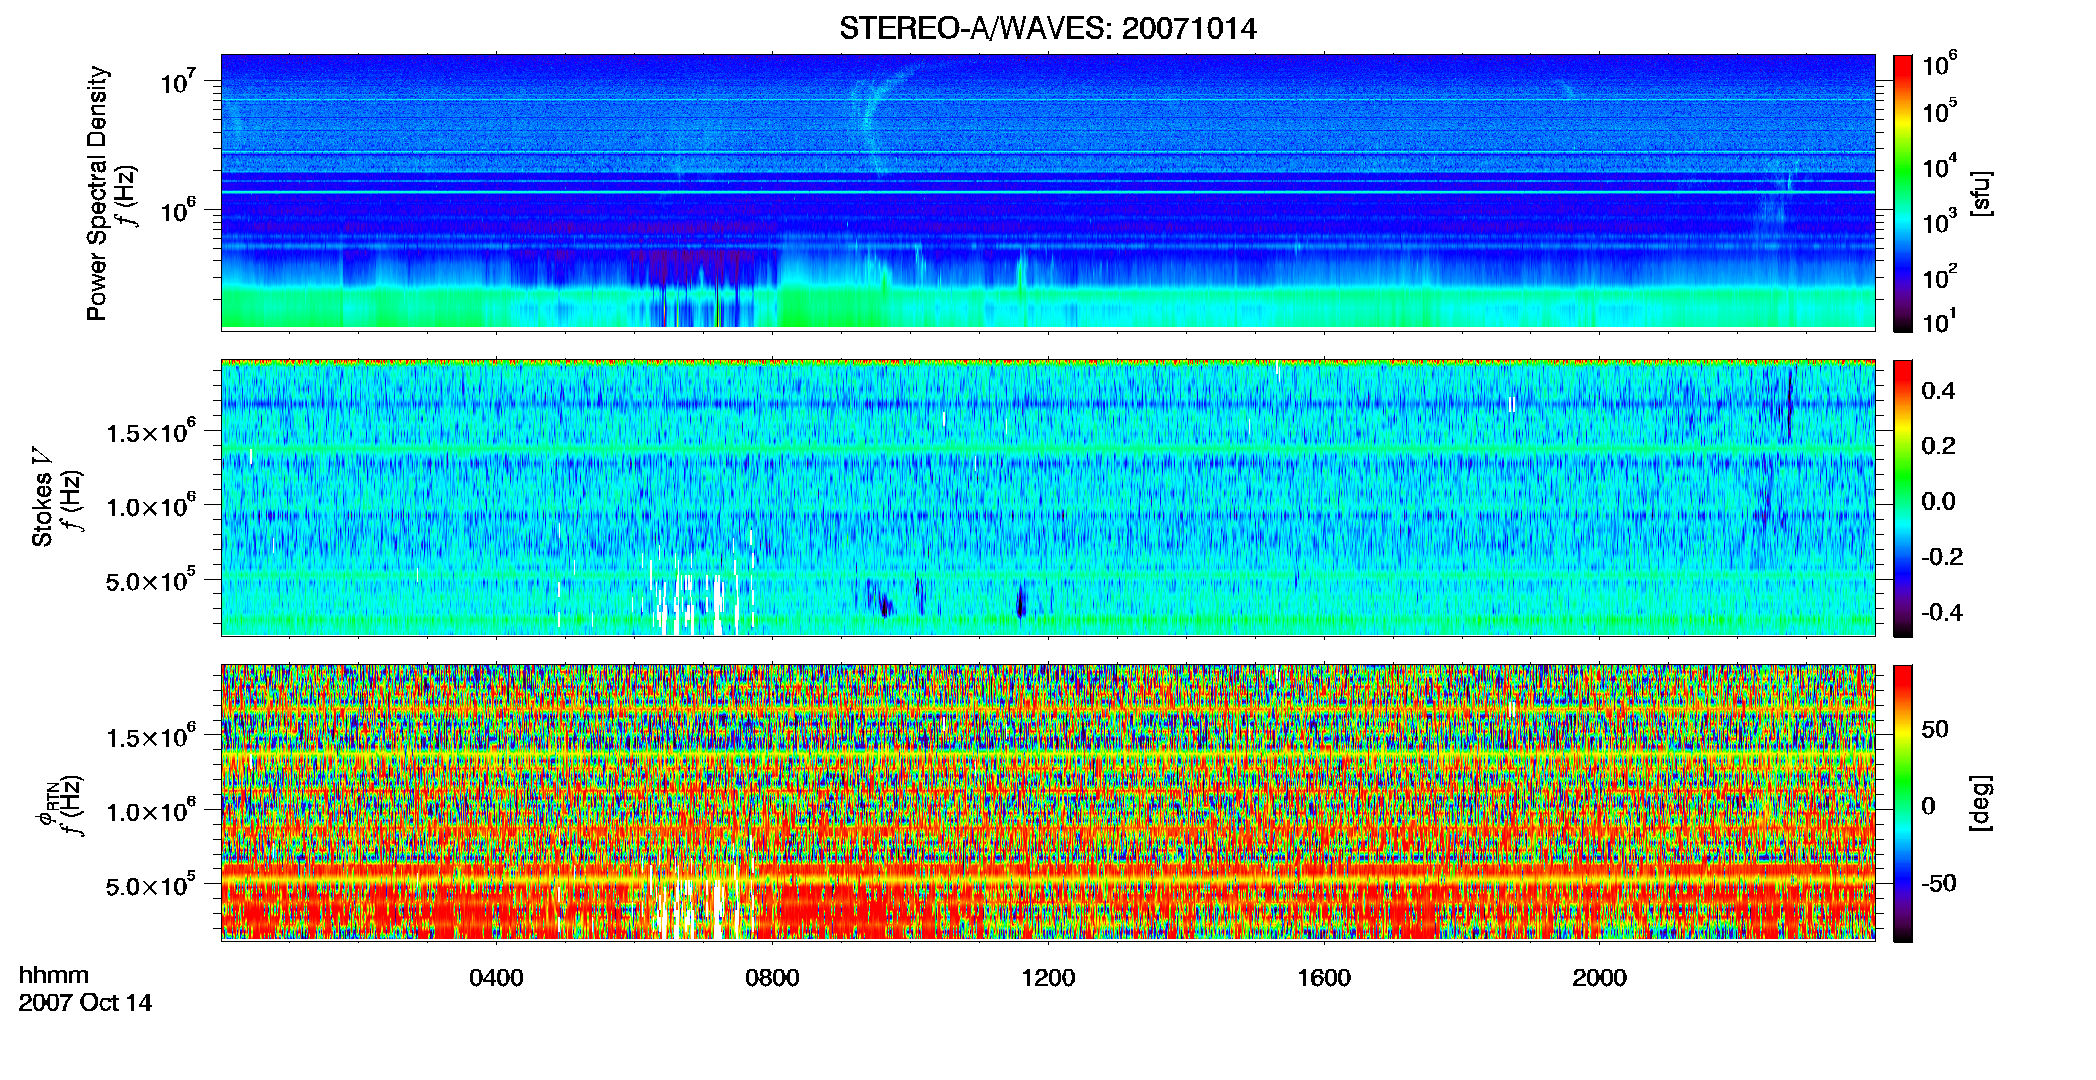Click the phi RTN axis label
Viewport: 2096px width, 1080px height.
pos(46,804)
